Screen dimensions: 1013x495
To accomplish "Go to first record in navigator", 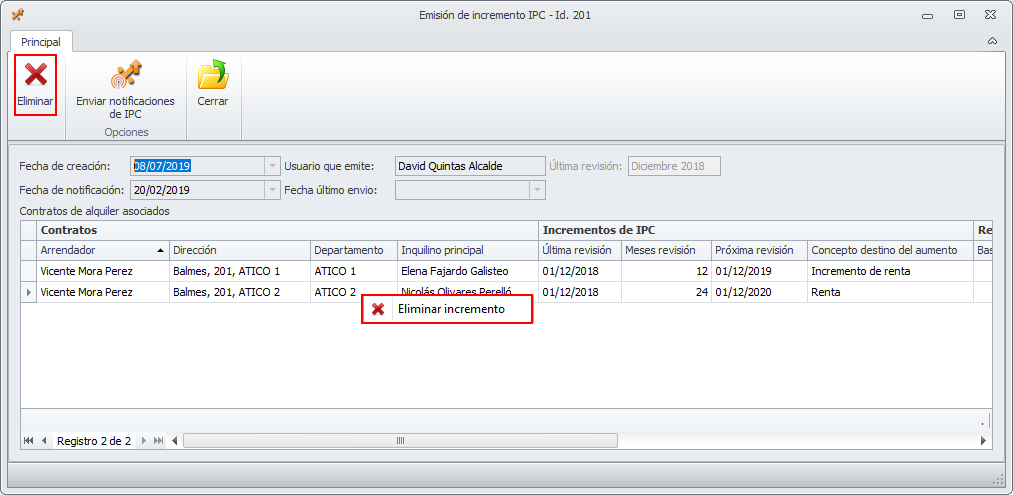I will coord(28,441).
